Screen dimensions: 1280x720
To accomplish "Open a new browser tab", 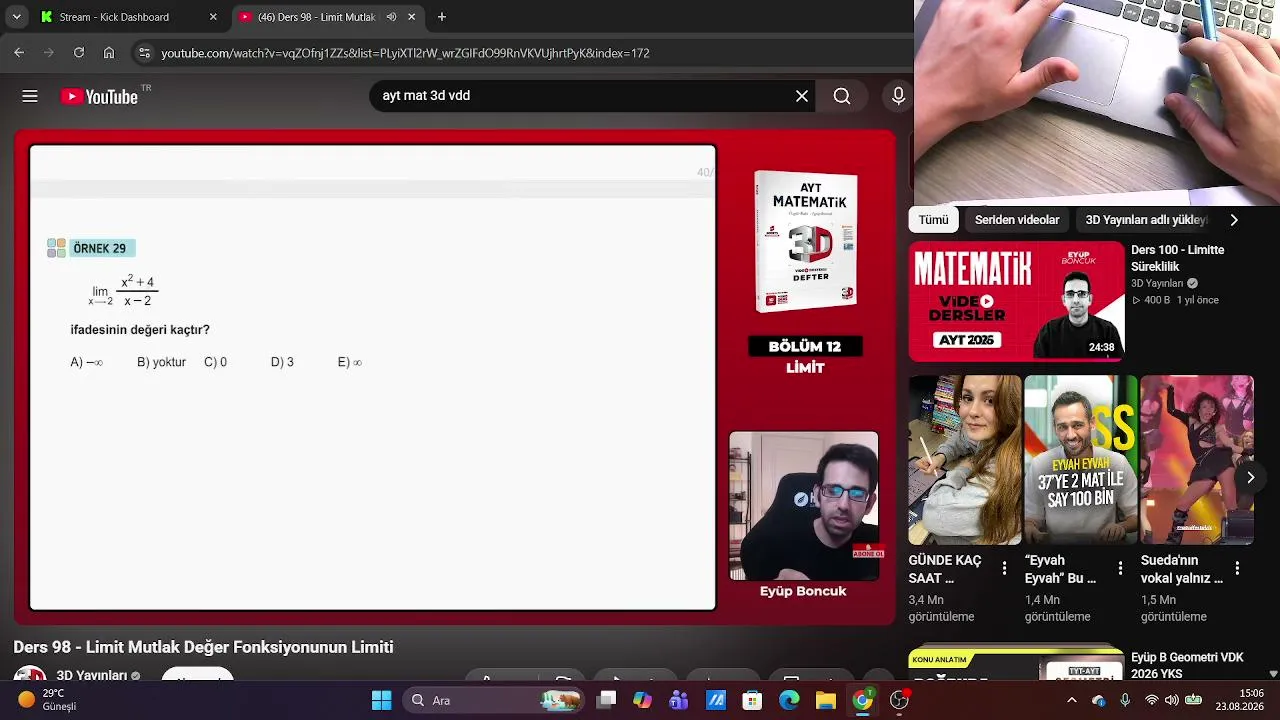I will 442,17.
